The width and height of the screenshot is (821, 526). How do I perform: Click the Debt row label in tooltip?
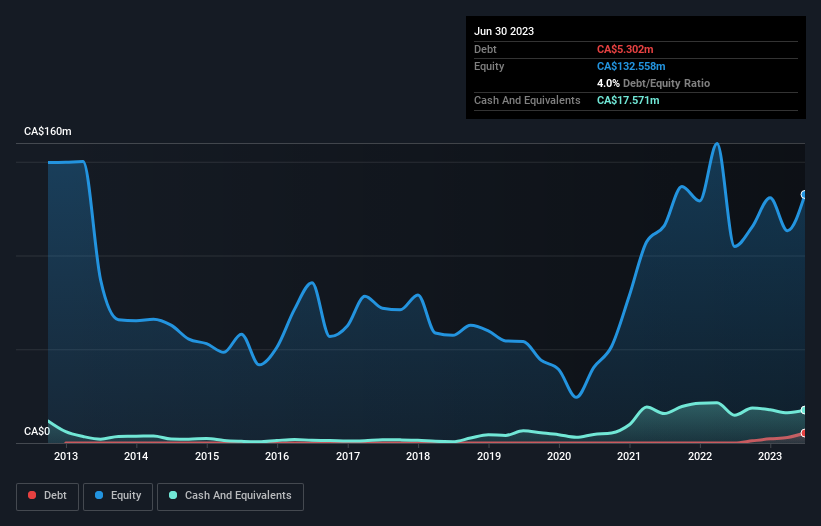click(x=485, y=49)
